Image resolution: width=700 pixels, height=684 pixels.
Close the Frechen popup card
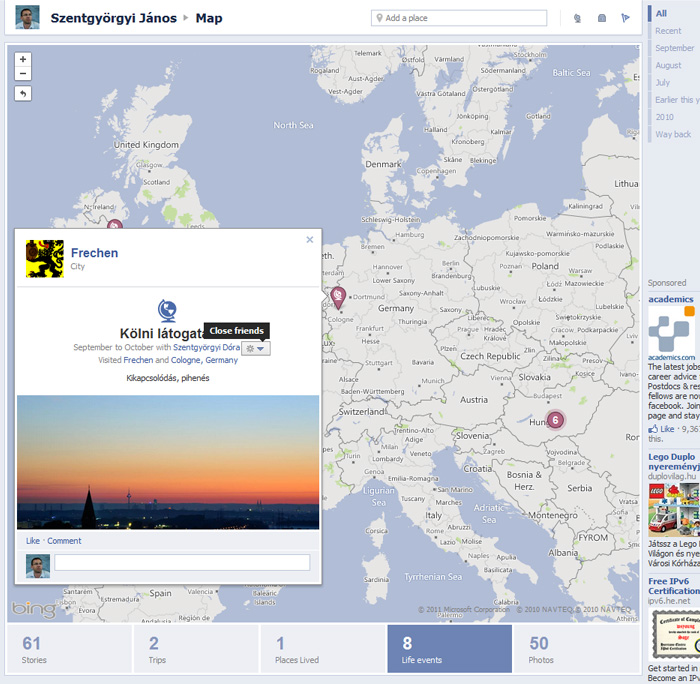(310, 240)
